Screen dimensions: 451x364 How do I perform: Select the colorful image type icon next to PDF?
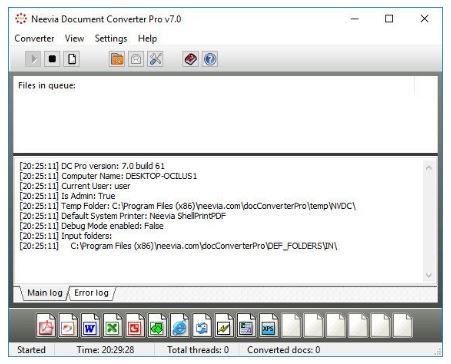(x=68, y=325)
